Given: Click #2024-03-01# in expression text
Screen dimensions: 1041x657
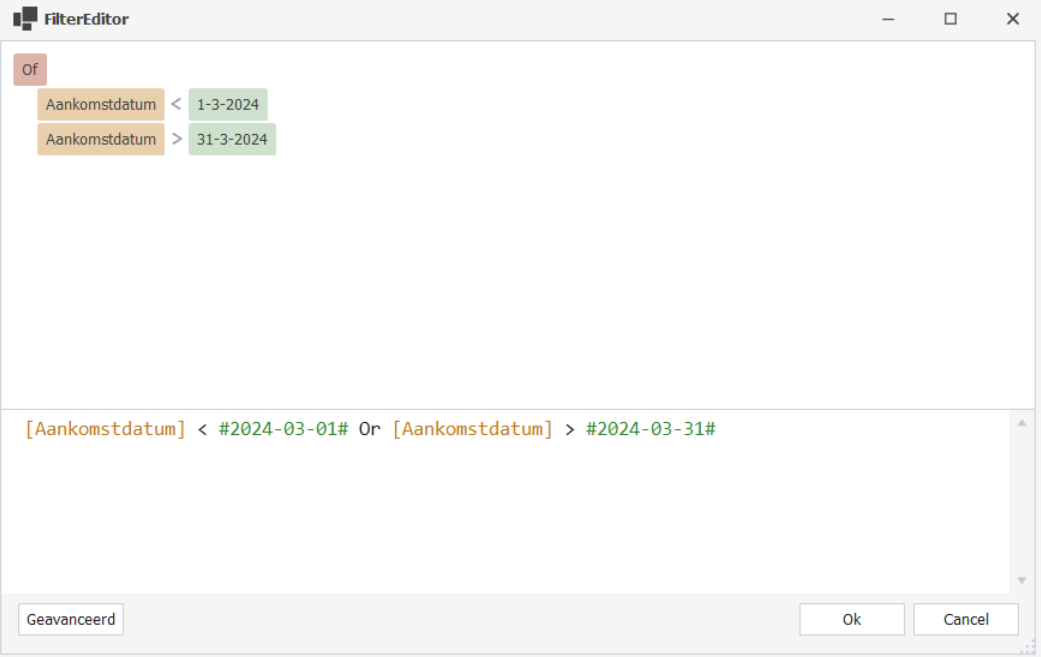Looking at the screenshot, I should click(283, 429).
